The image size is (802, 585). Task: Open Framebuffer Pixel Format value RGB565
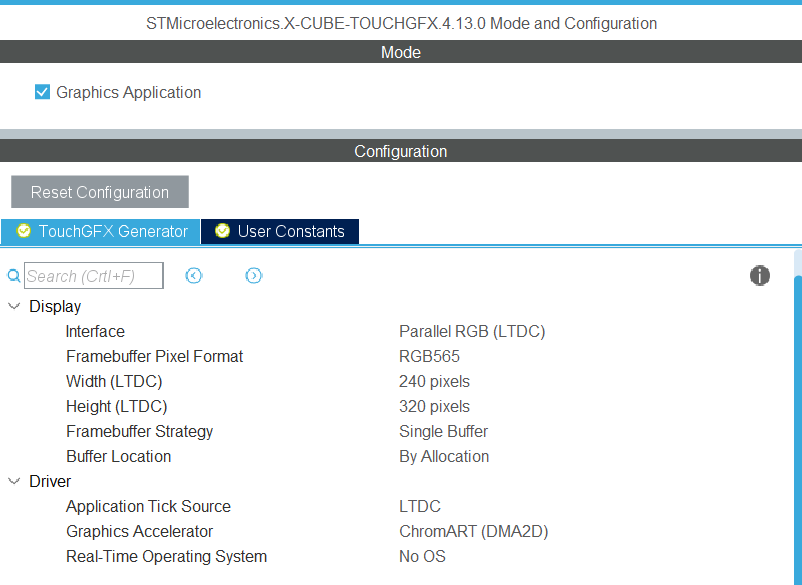(429, 356)
